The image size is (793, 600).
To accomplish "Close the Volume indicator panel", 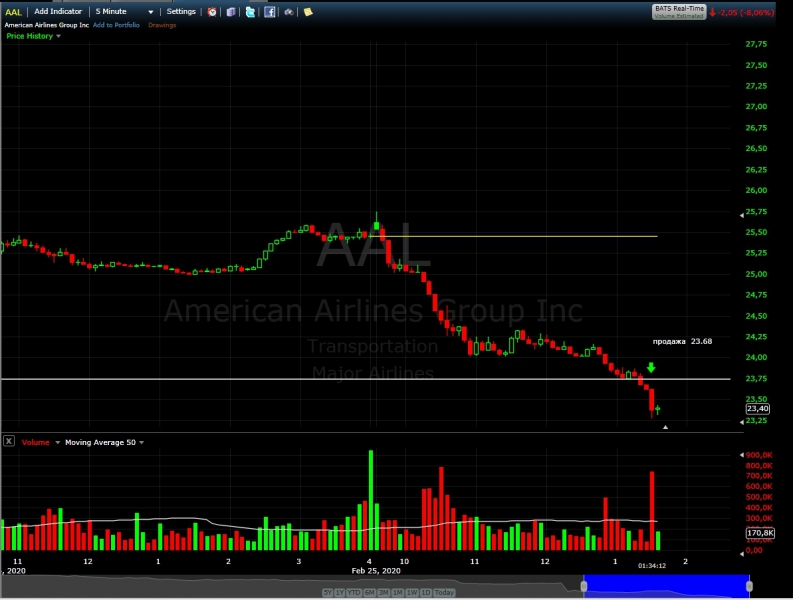I will click(9, 441).
